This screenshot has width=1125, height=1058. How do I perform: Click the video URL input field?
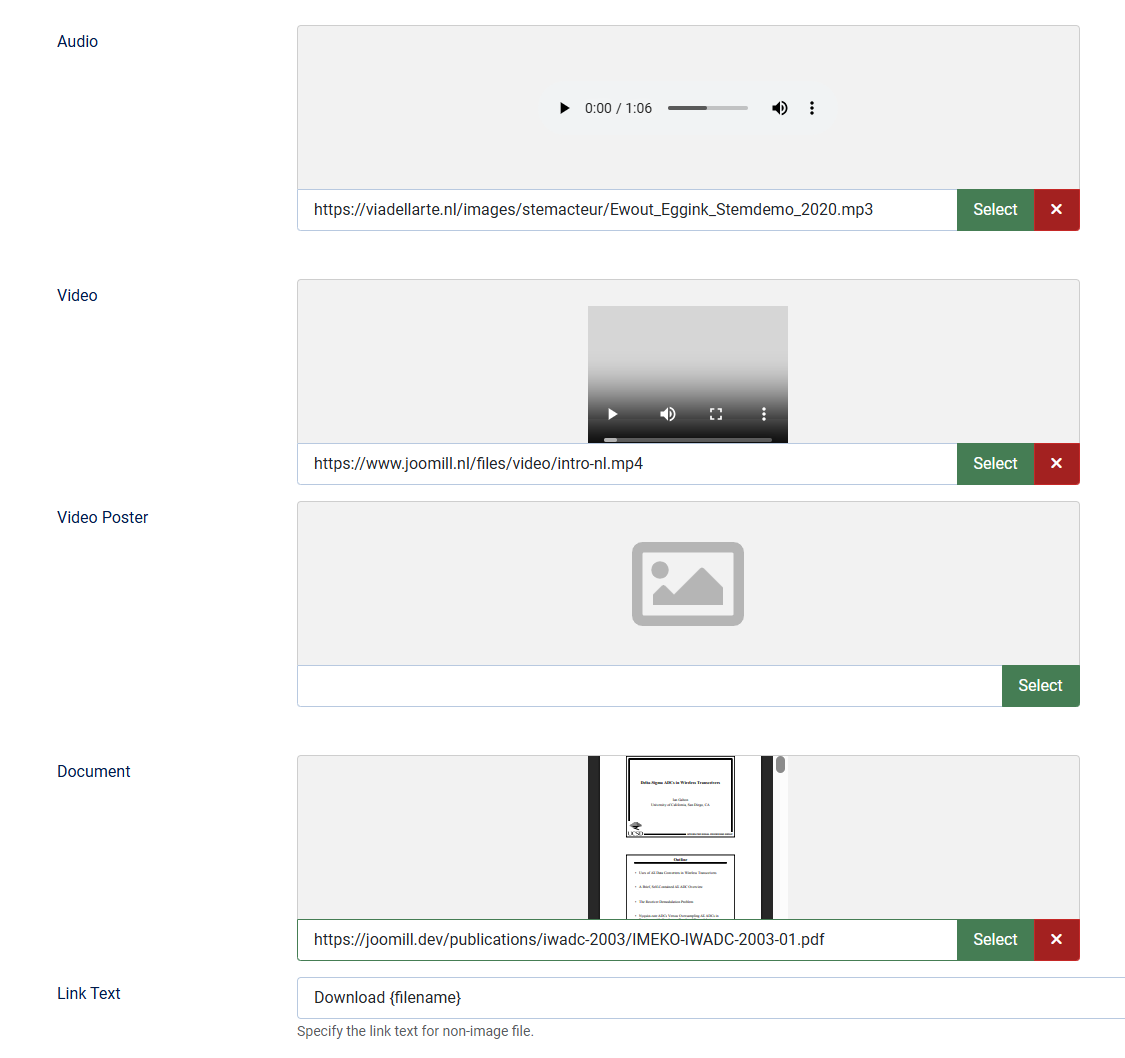[600, 463]
